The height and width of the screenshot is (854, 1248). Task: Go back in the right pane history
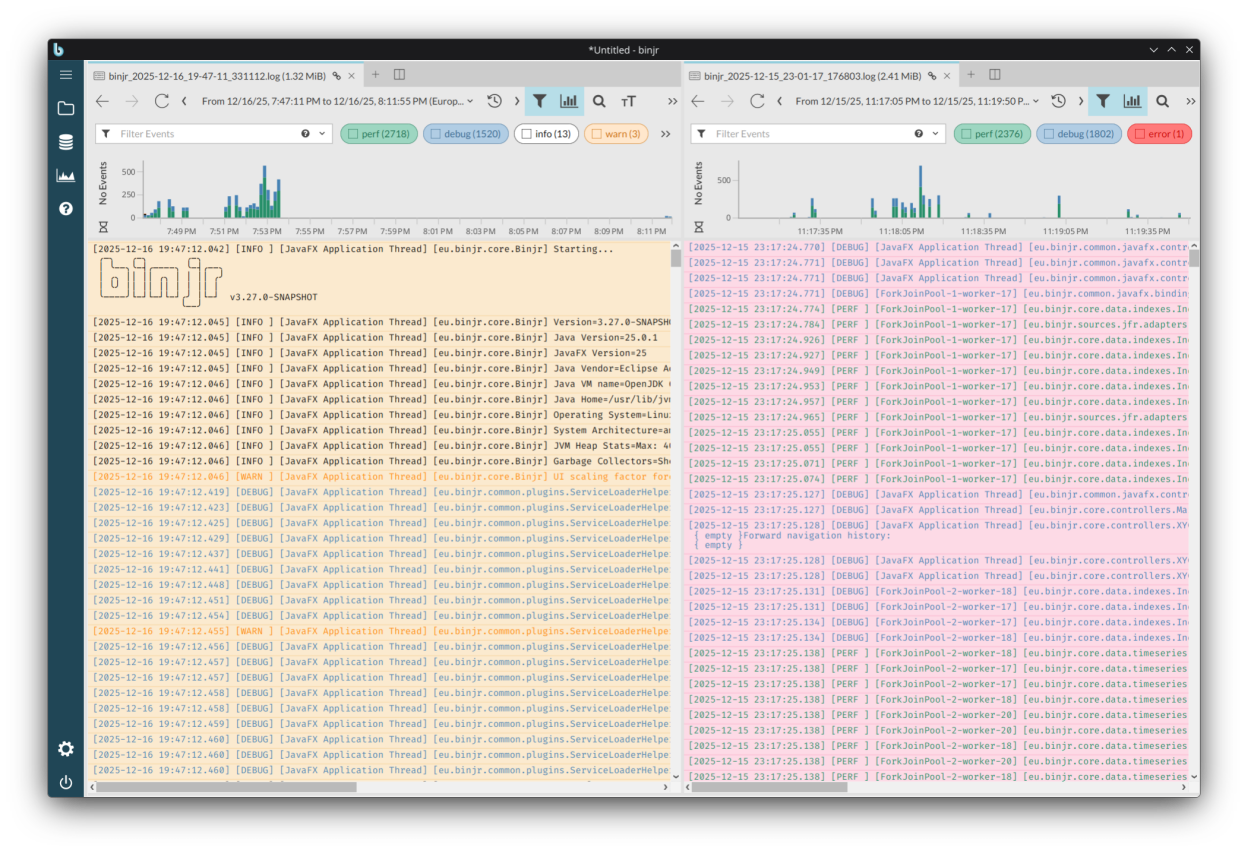(698, 101)
